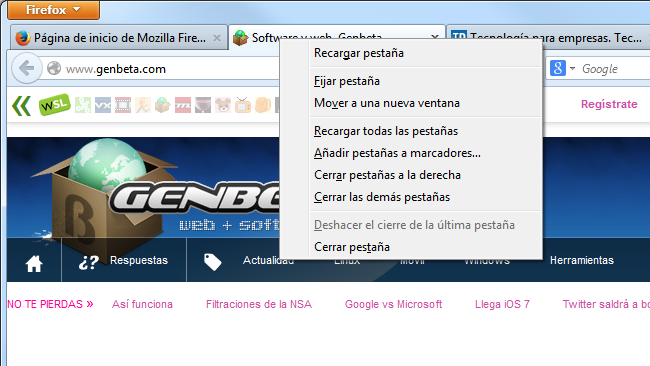The width and height of the screenshot is (650, 366).
Task: Click the wine glass blog icon
Action: 203,105
